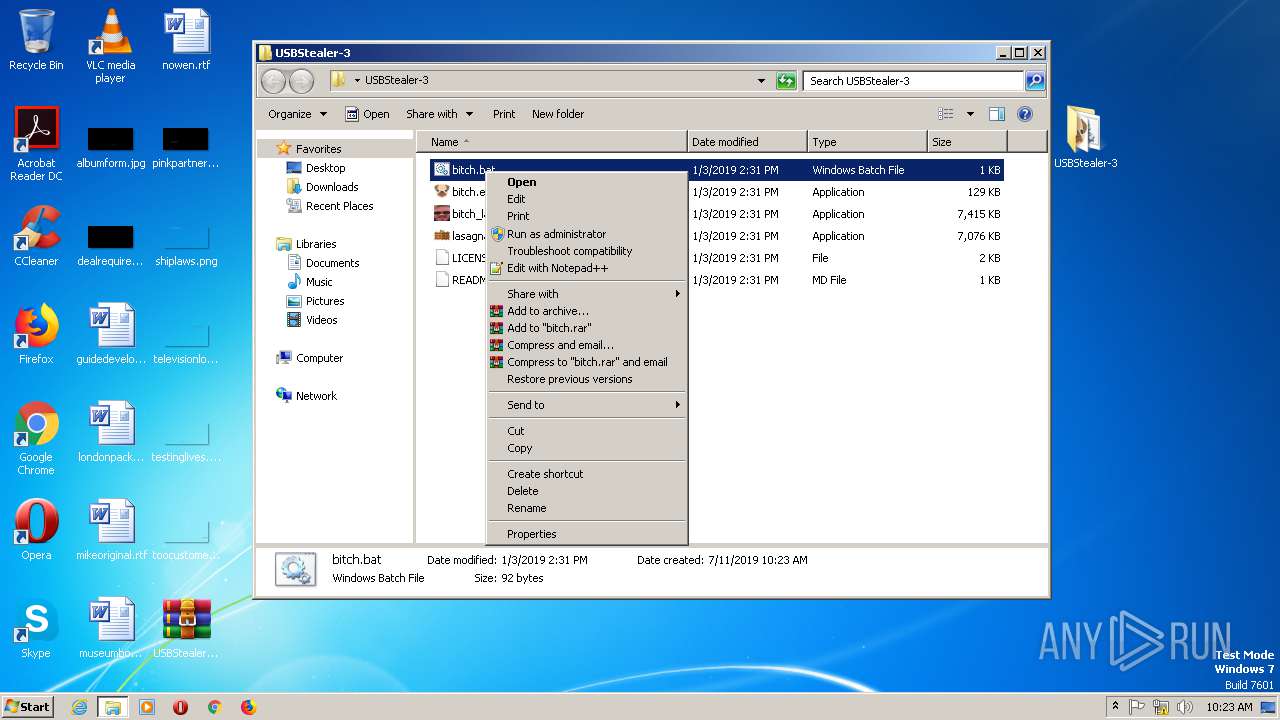Expand the views options dropdown arrow
The image size is (1280, 720).
[x=970, y=114]
